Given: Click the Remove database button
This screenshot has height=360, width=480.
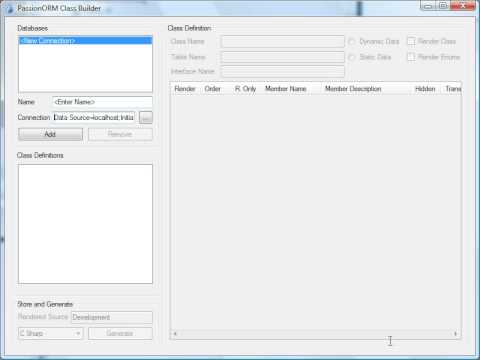Looking at the screenshot, I should click(x=120, y=134).
